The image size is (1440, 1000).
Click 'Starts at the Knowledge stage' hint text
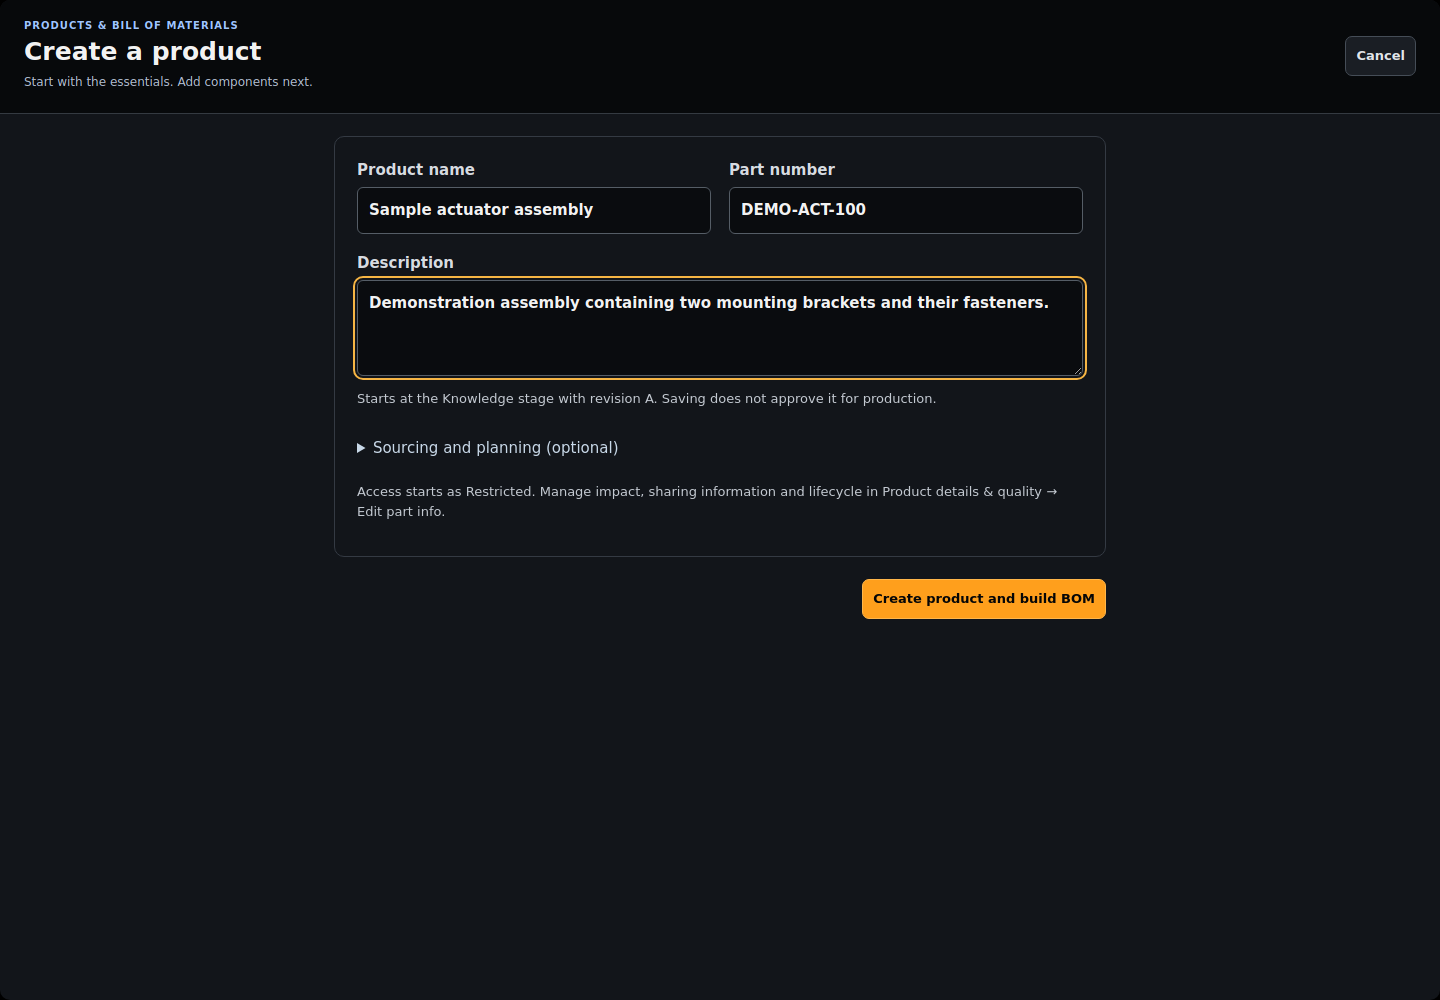click(x=647, y=399)
